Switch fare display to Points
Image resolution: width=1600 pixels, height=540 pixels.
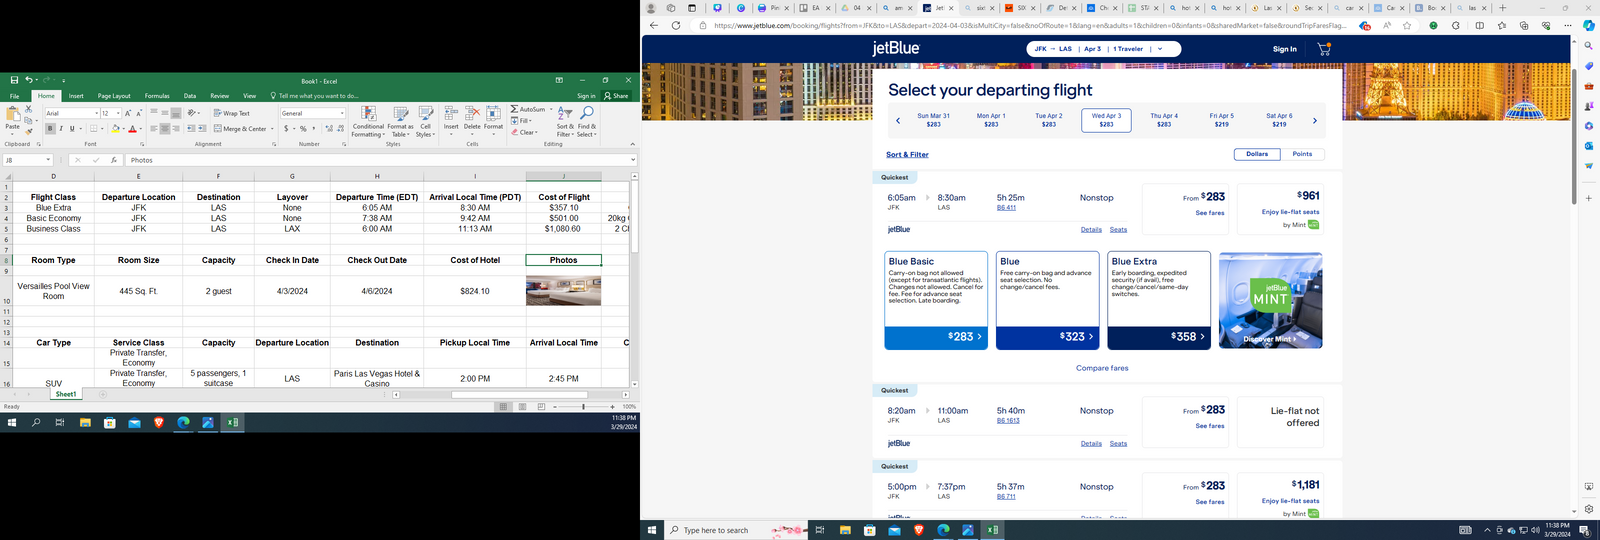[x=1302, y=154]
